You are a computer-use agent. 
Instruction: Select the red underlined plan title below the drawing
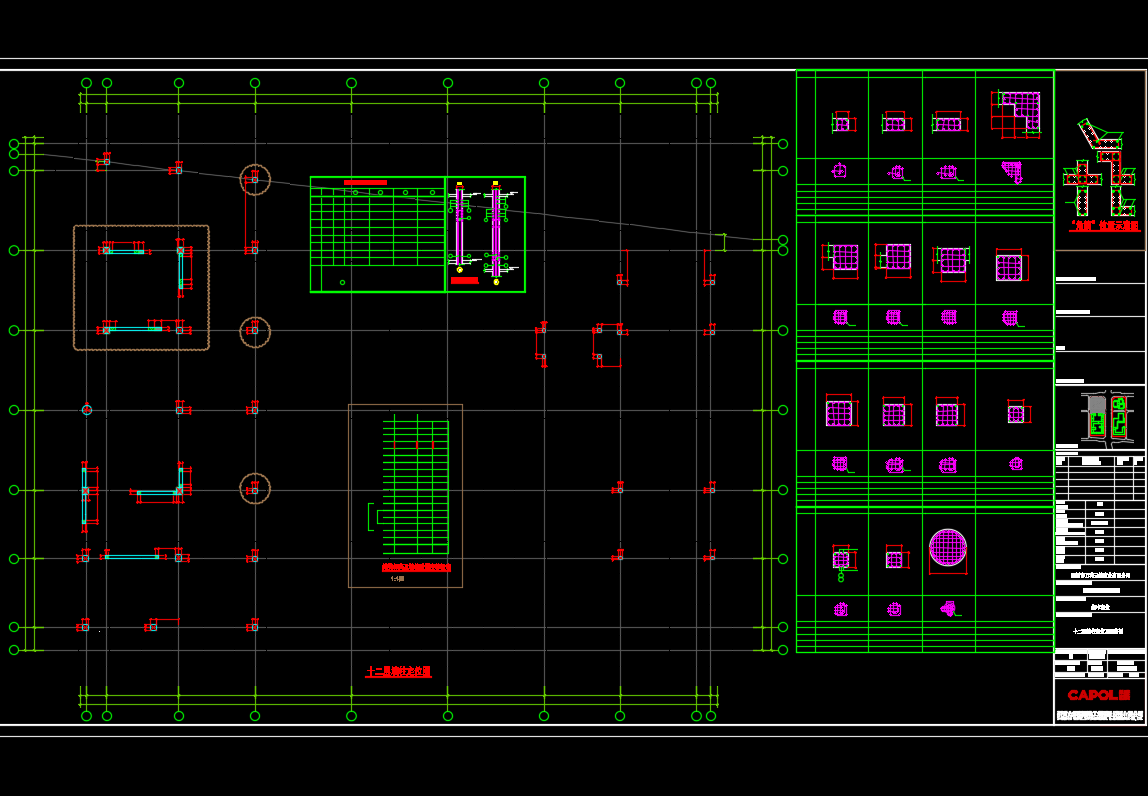tap(398, 672)
